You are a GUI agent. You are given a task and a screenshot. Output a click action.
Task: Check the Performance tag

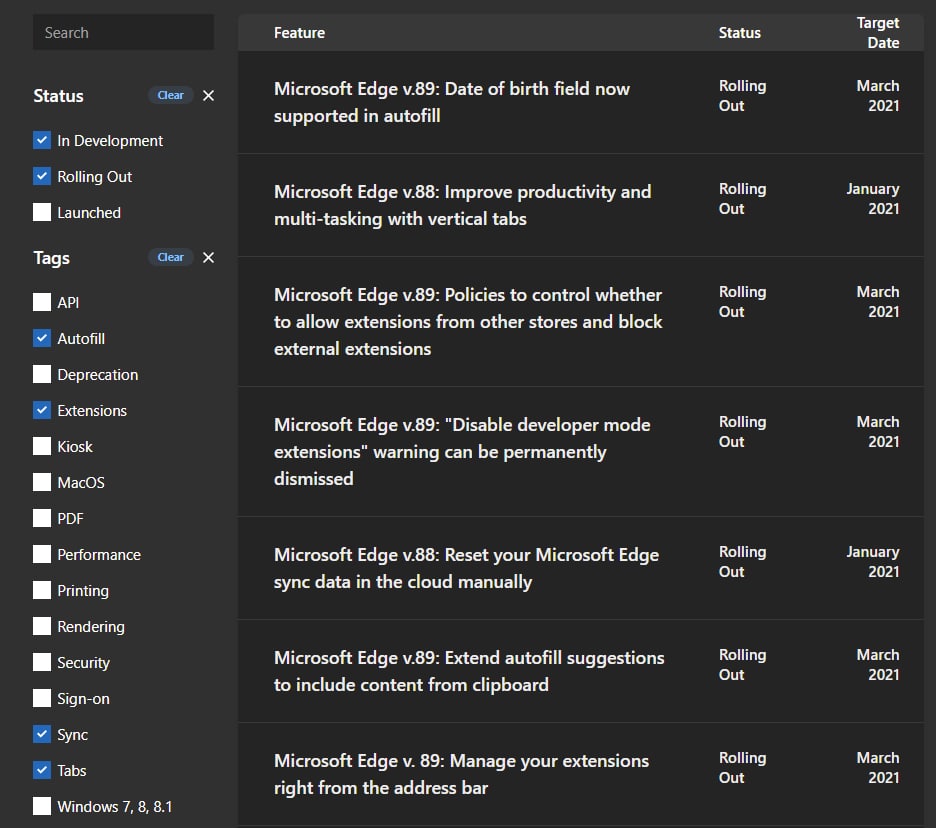tap(42, 554)
